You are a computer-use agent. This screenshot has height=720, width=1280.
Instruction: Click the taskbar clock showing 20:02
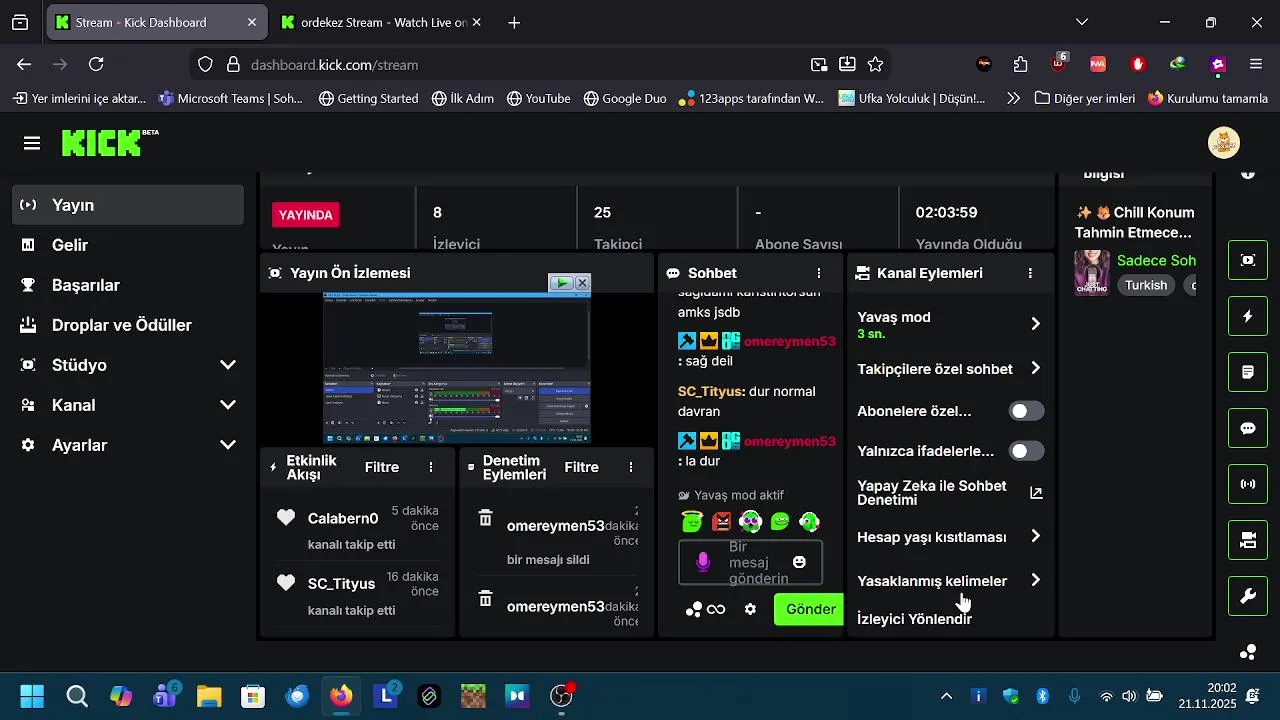pos(1208,696)
